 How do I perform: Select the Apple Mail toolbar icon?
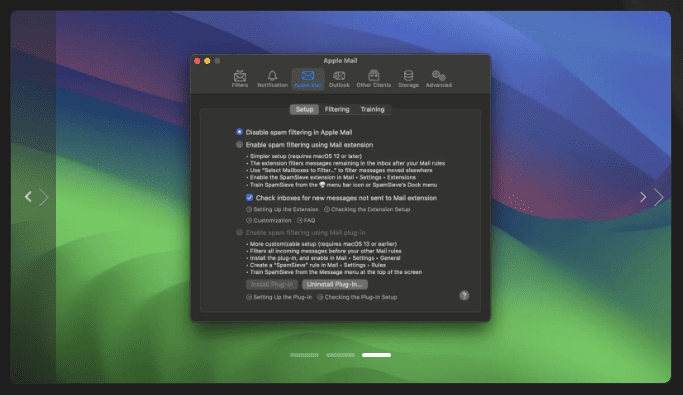point(308,79)
